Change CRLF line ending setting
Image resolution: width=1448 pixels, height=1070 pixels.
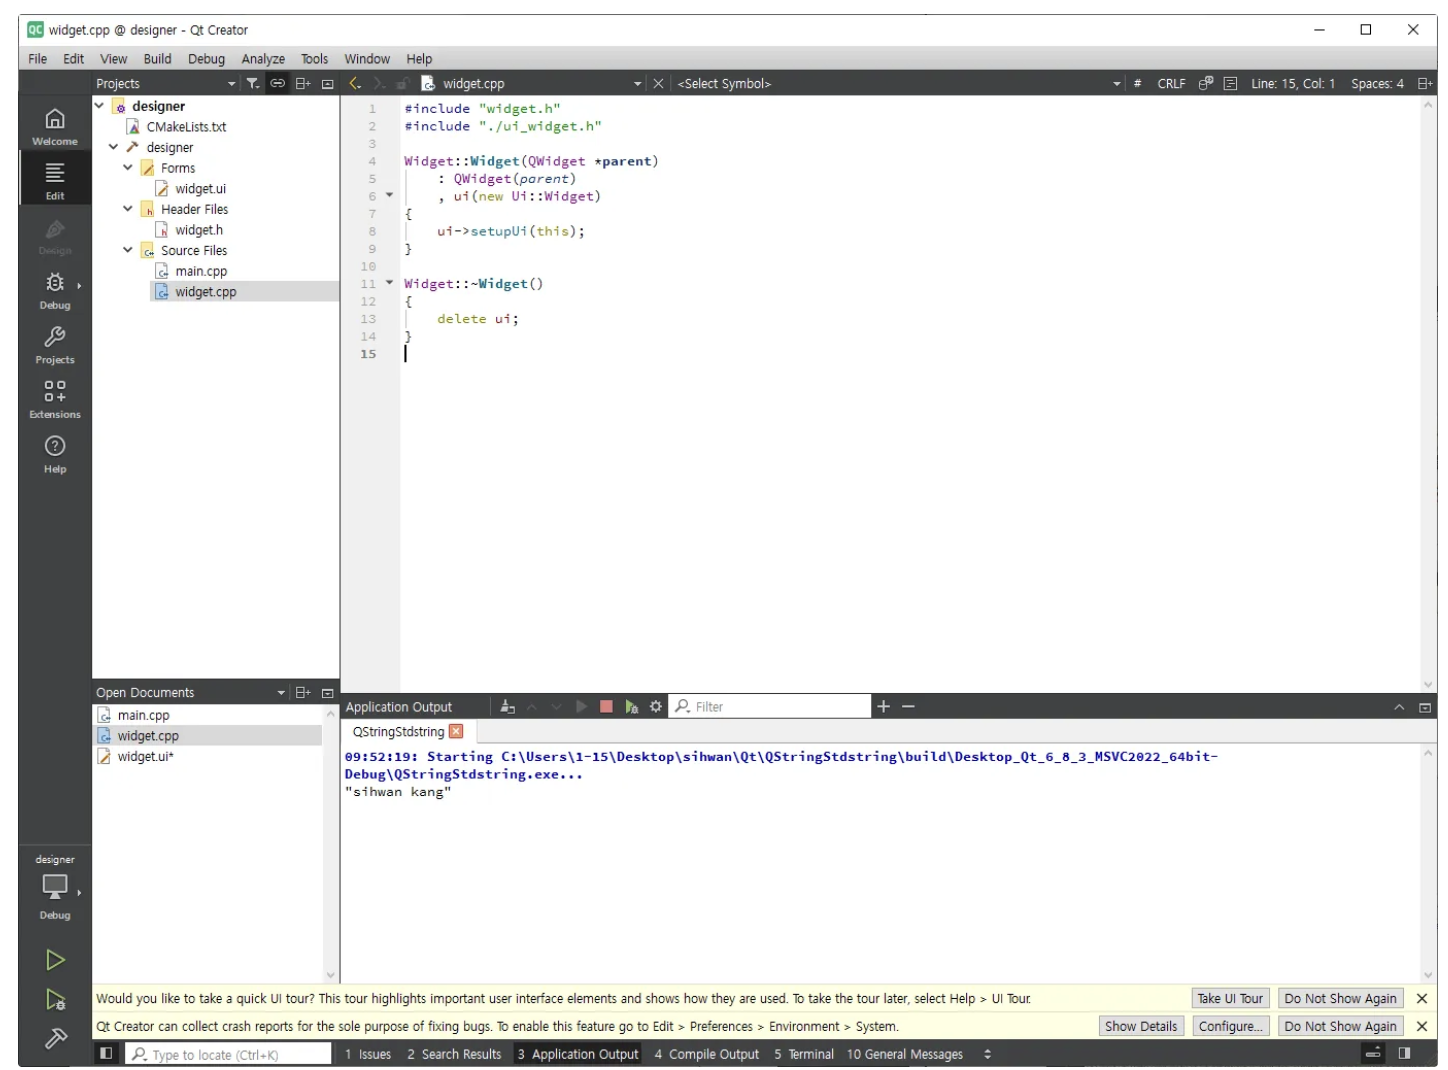click(x=1171, y=84)
